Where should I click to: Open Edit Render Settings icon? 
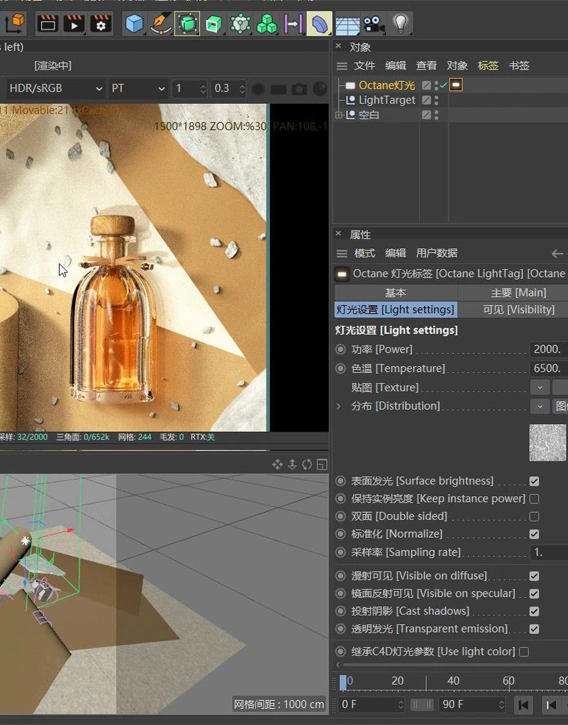tap(101, 23)
